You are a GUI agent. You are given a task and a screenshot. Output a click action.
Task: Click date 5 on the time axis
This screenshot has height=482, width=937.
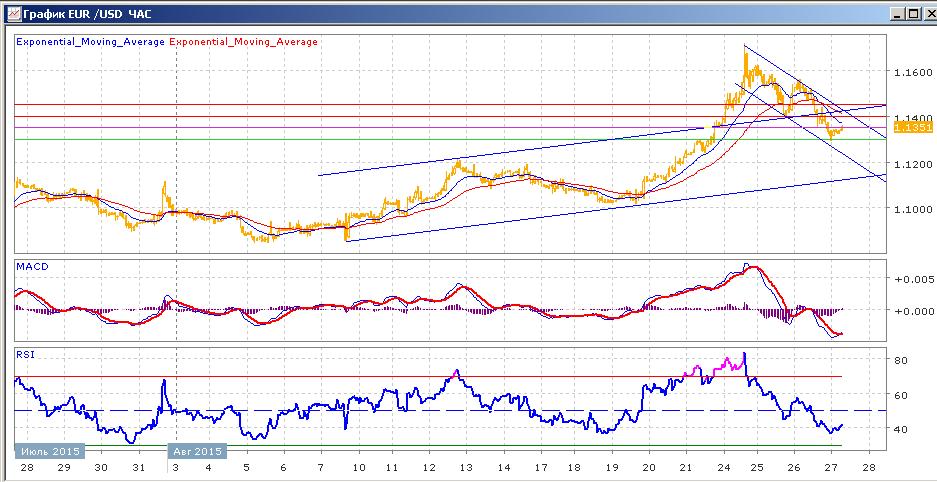click(x=246, y=467)
